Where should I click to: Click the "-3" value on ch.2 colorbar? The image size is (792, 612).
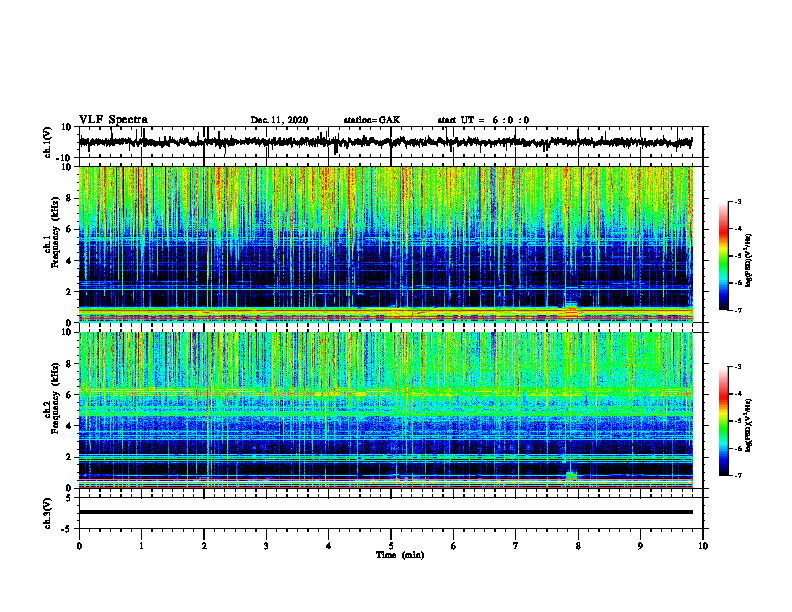(x=737, y=367)
